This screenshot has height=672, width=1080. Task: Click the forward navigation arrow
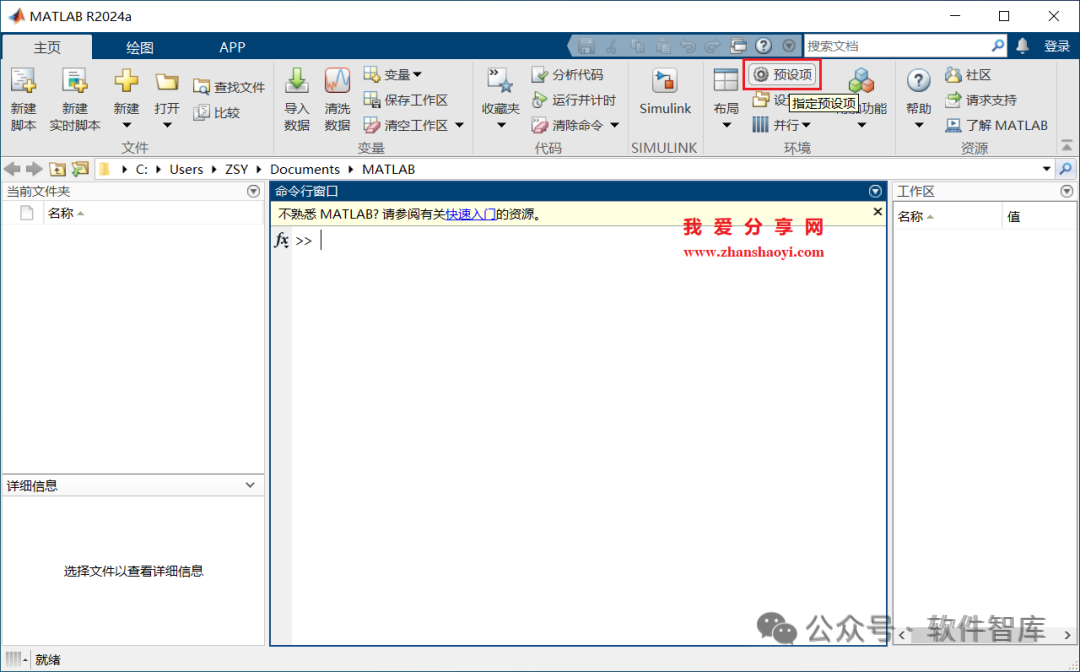pos(34,169)
